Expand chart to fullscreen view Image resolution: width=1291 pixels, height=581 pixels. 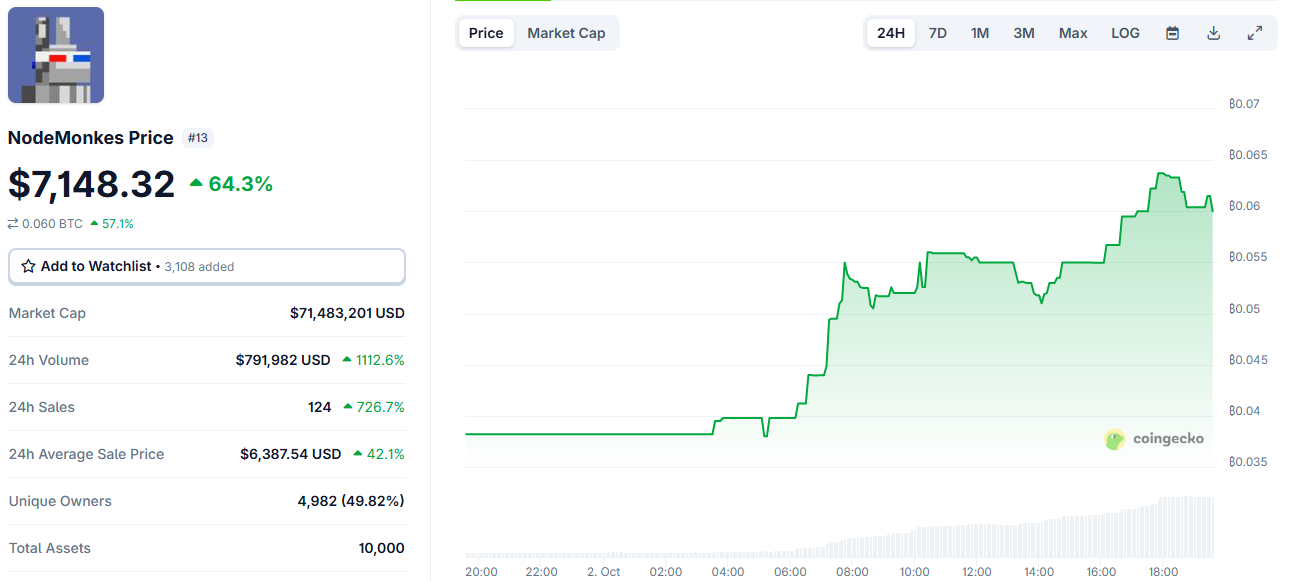pos(1254,33)
